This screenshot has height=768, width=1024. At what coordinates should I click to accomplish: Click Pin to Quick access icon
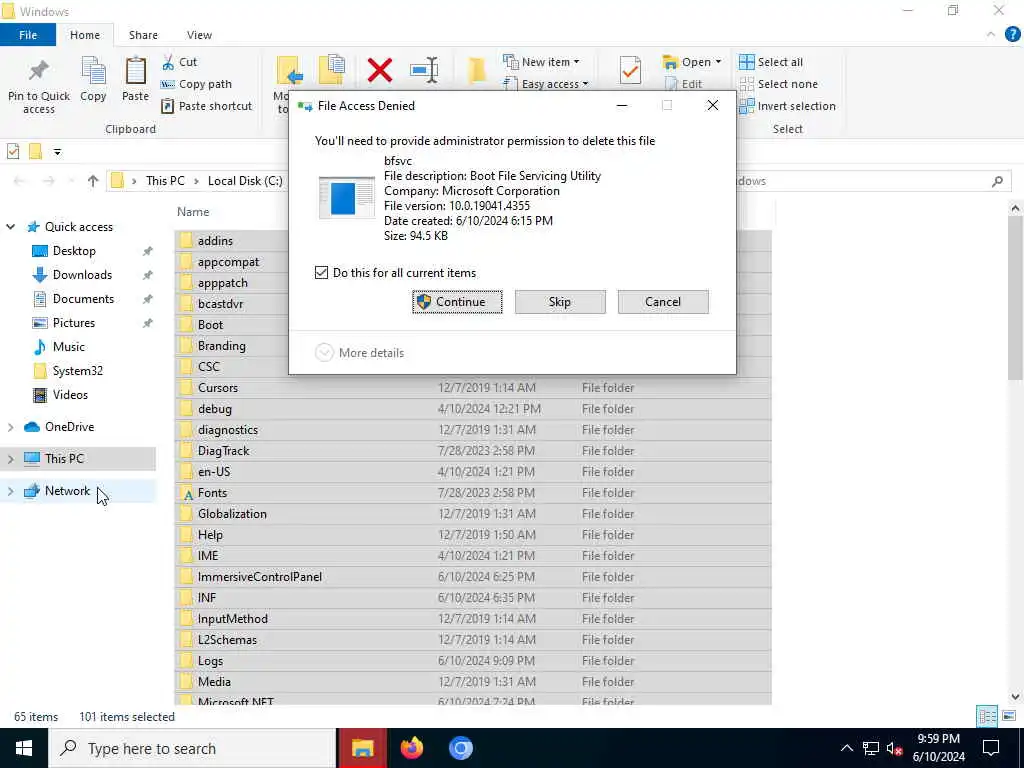[39, 71]
